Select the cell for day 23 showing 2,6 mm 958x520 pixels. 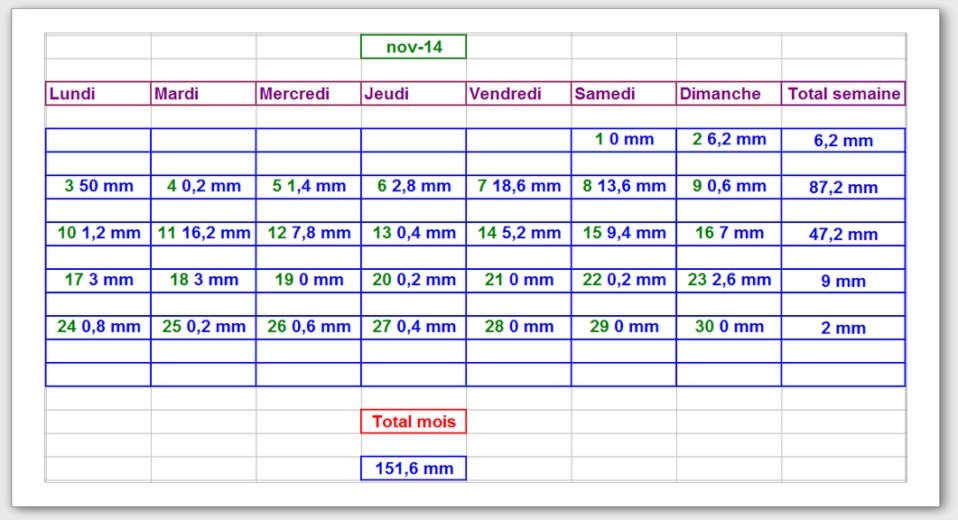point(728,280)
